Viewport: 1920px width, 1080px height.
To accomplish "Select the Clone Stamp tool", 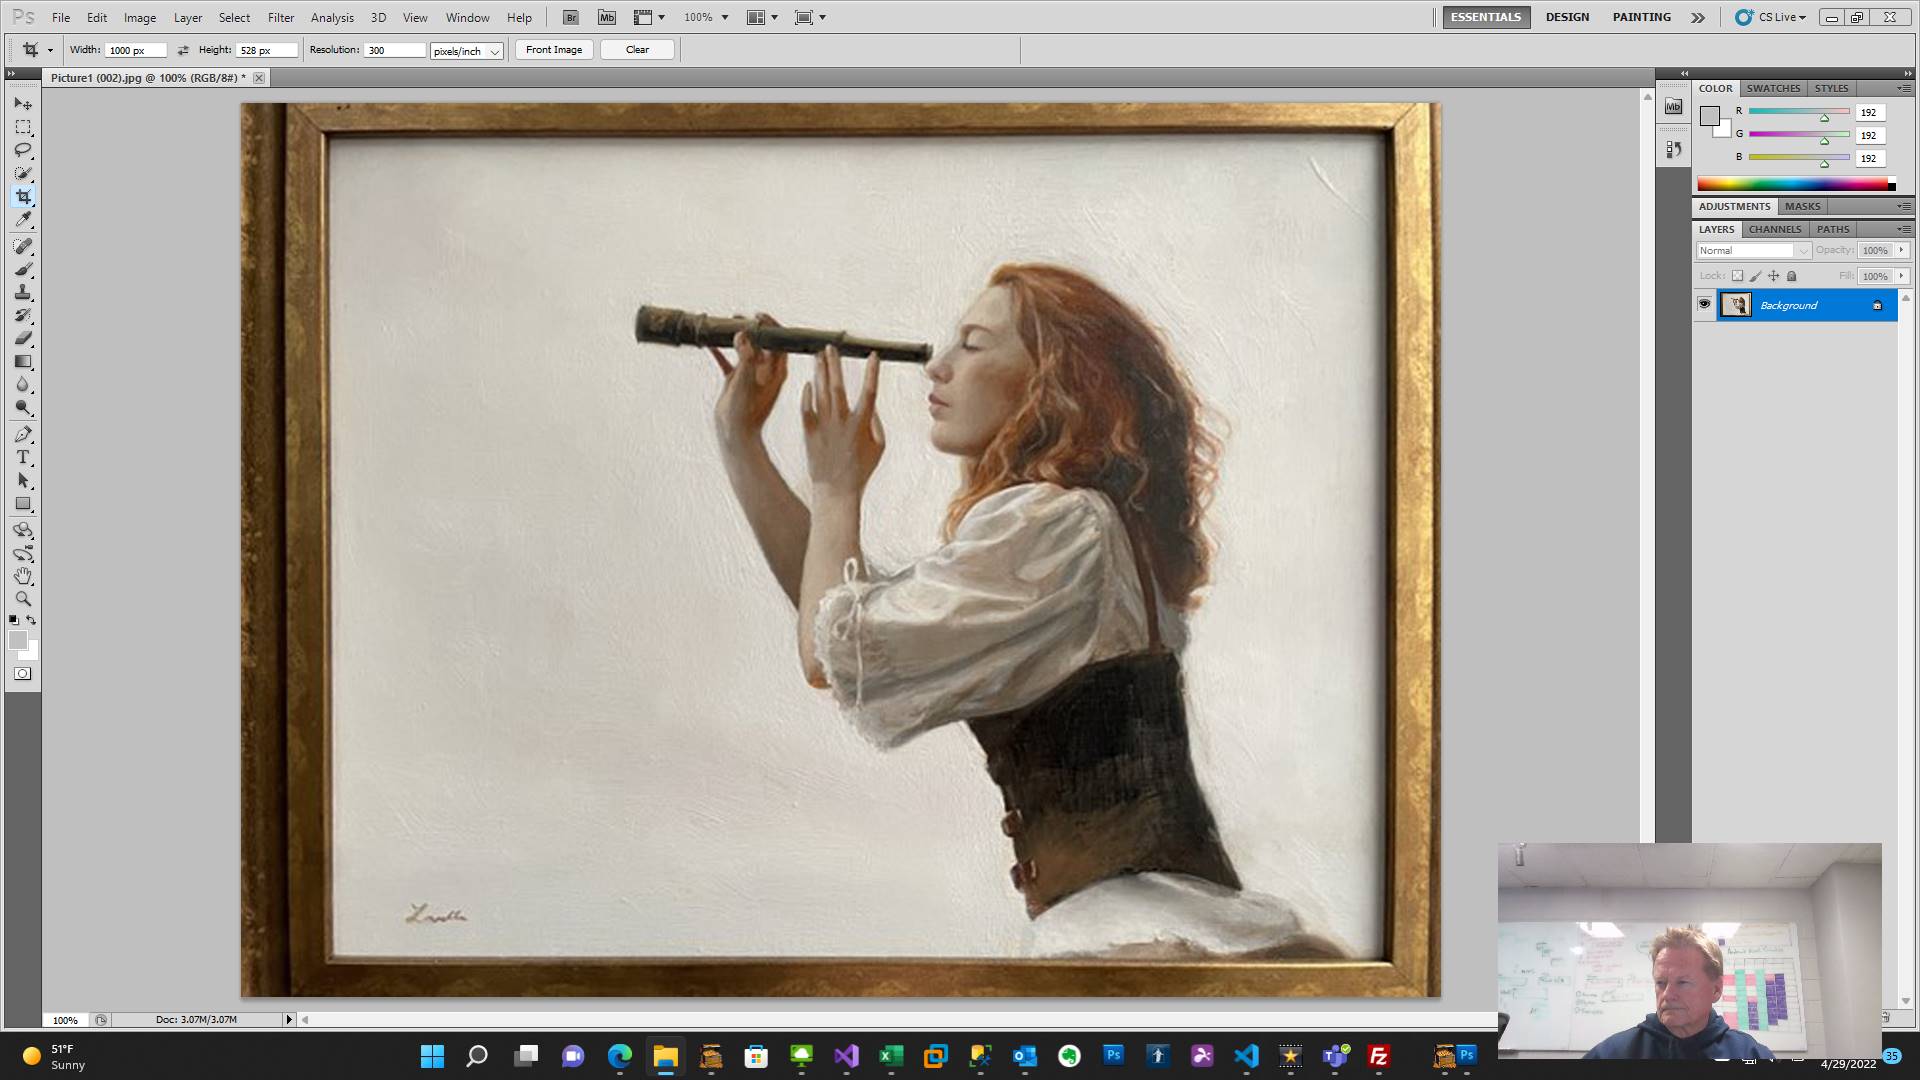I will 23,292.
